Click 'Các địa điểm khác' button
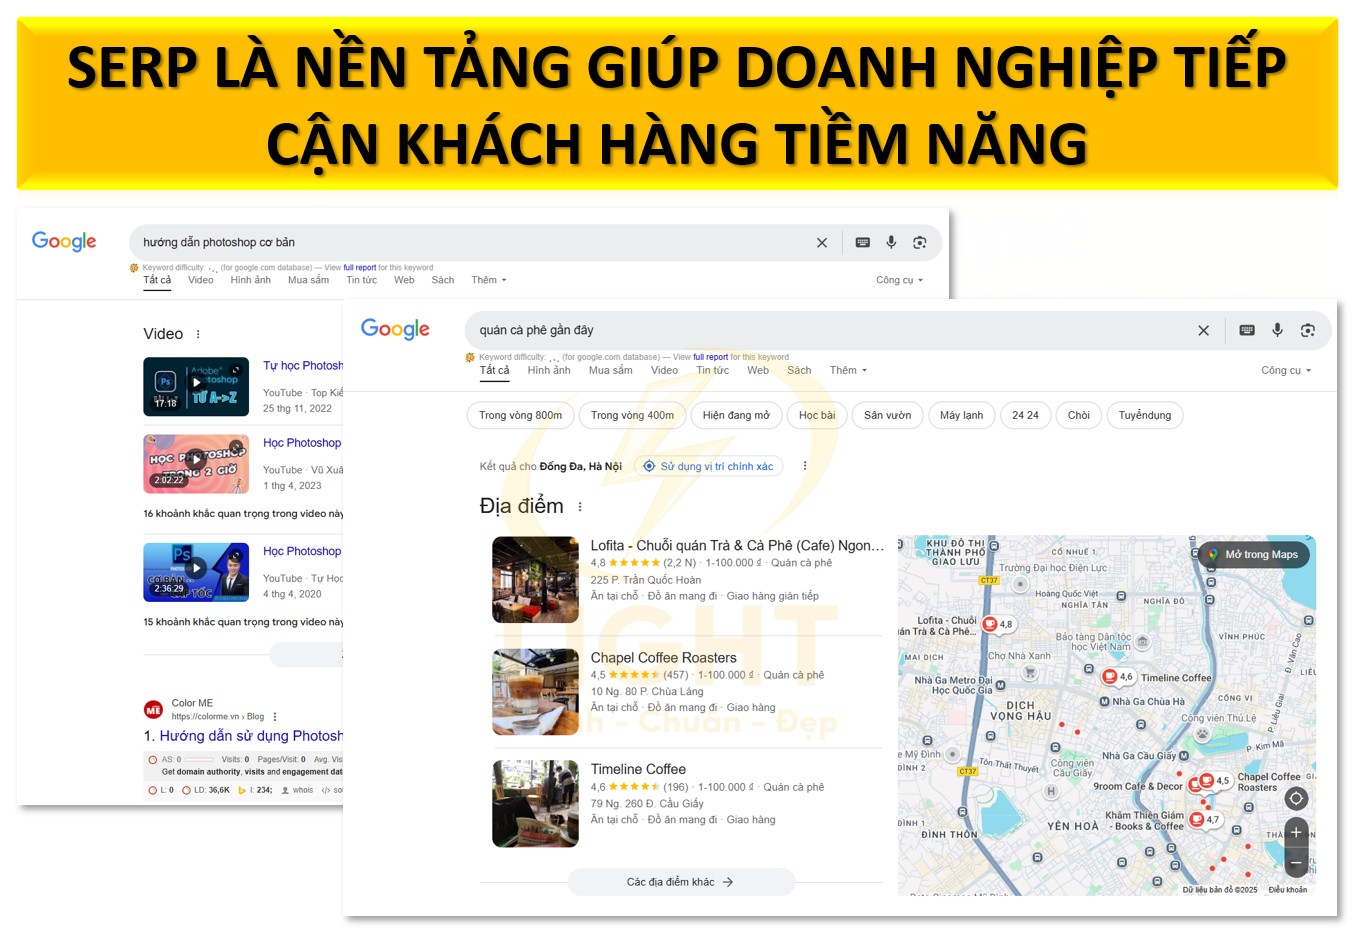The image size is (1356, 935). 681,882
